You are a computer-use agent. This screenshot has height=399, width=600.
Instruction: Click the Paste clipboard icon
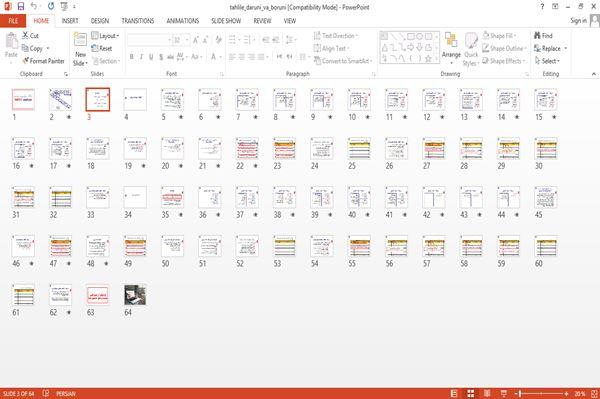[x=11, y=41]
